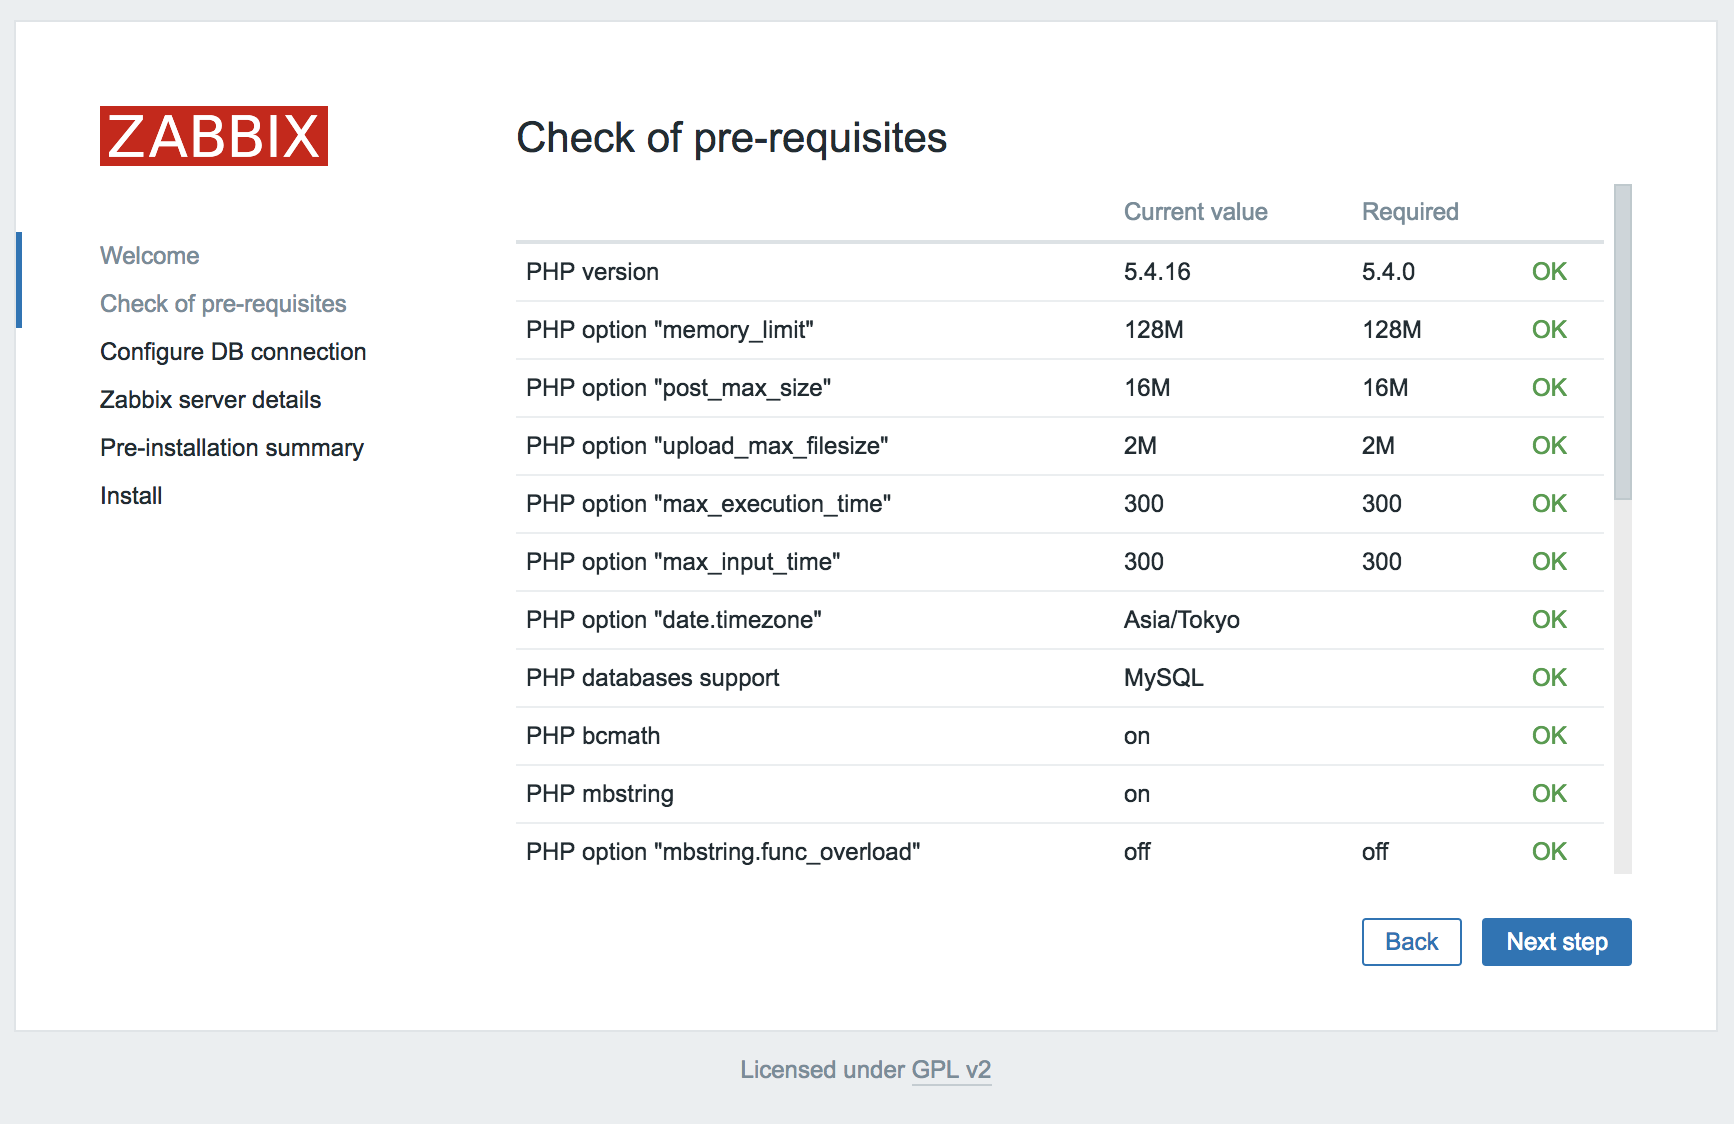This screenshot has height=1124, width=1734.
Task: Click the Current value column header
Action: [x=1195, y=212]
